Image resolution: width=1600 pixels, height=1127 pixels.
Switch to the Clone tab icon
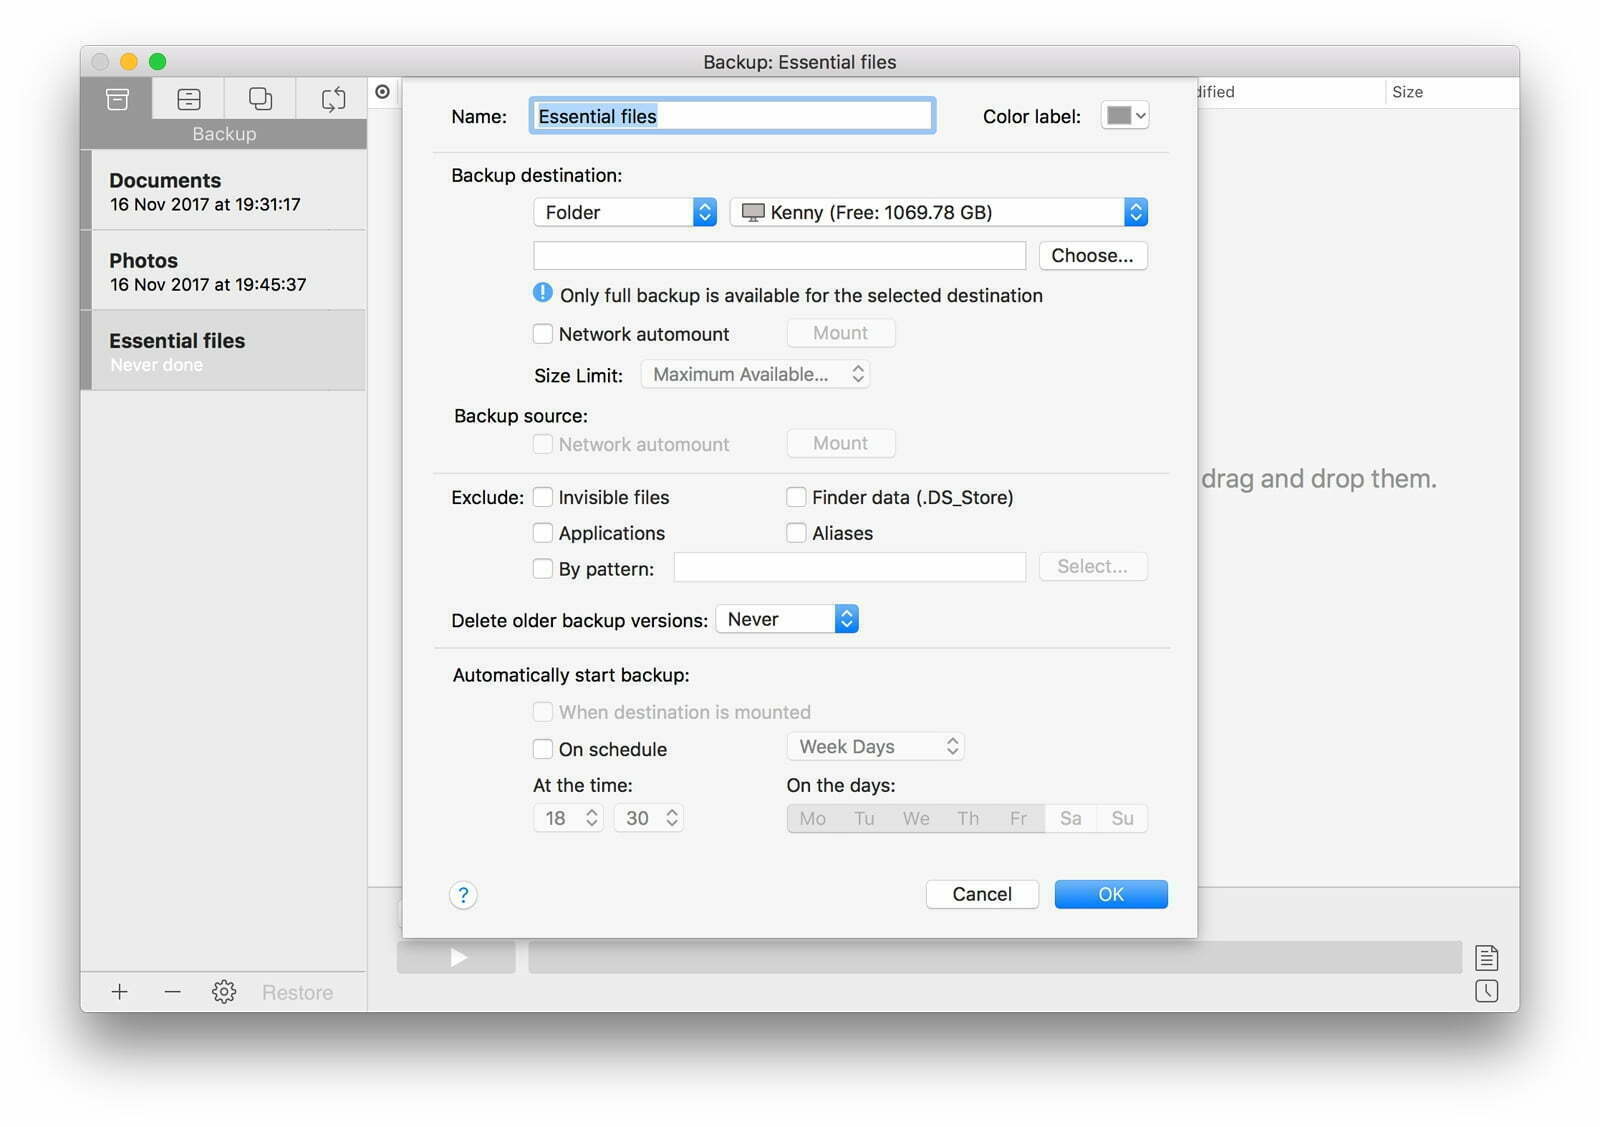[260, 99]
